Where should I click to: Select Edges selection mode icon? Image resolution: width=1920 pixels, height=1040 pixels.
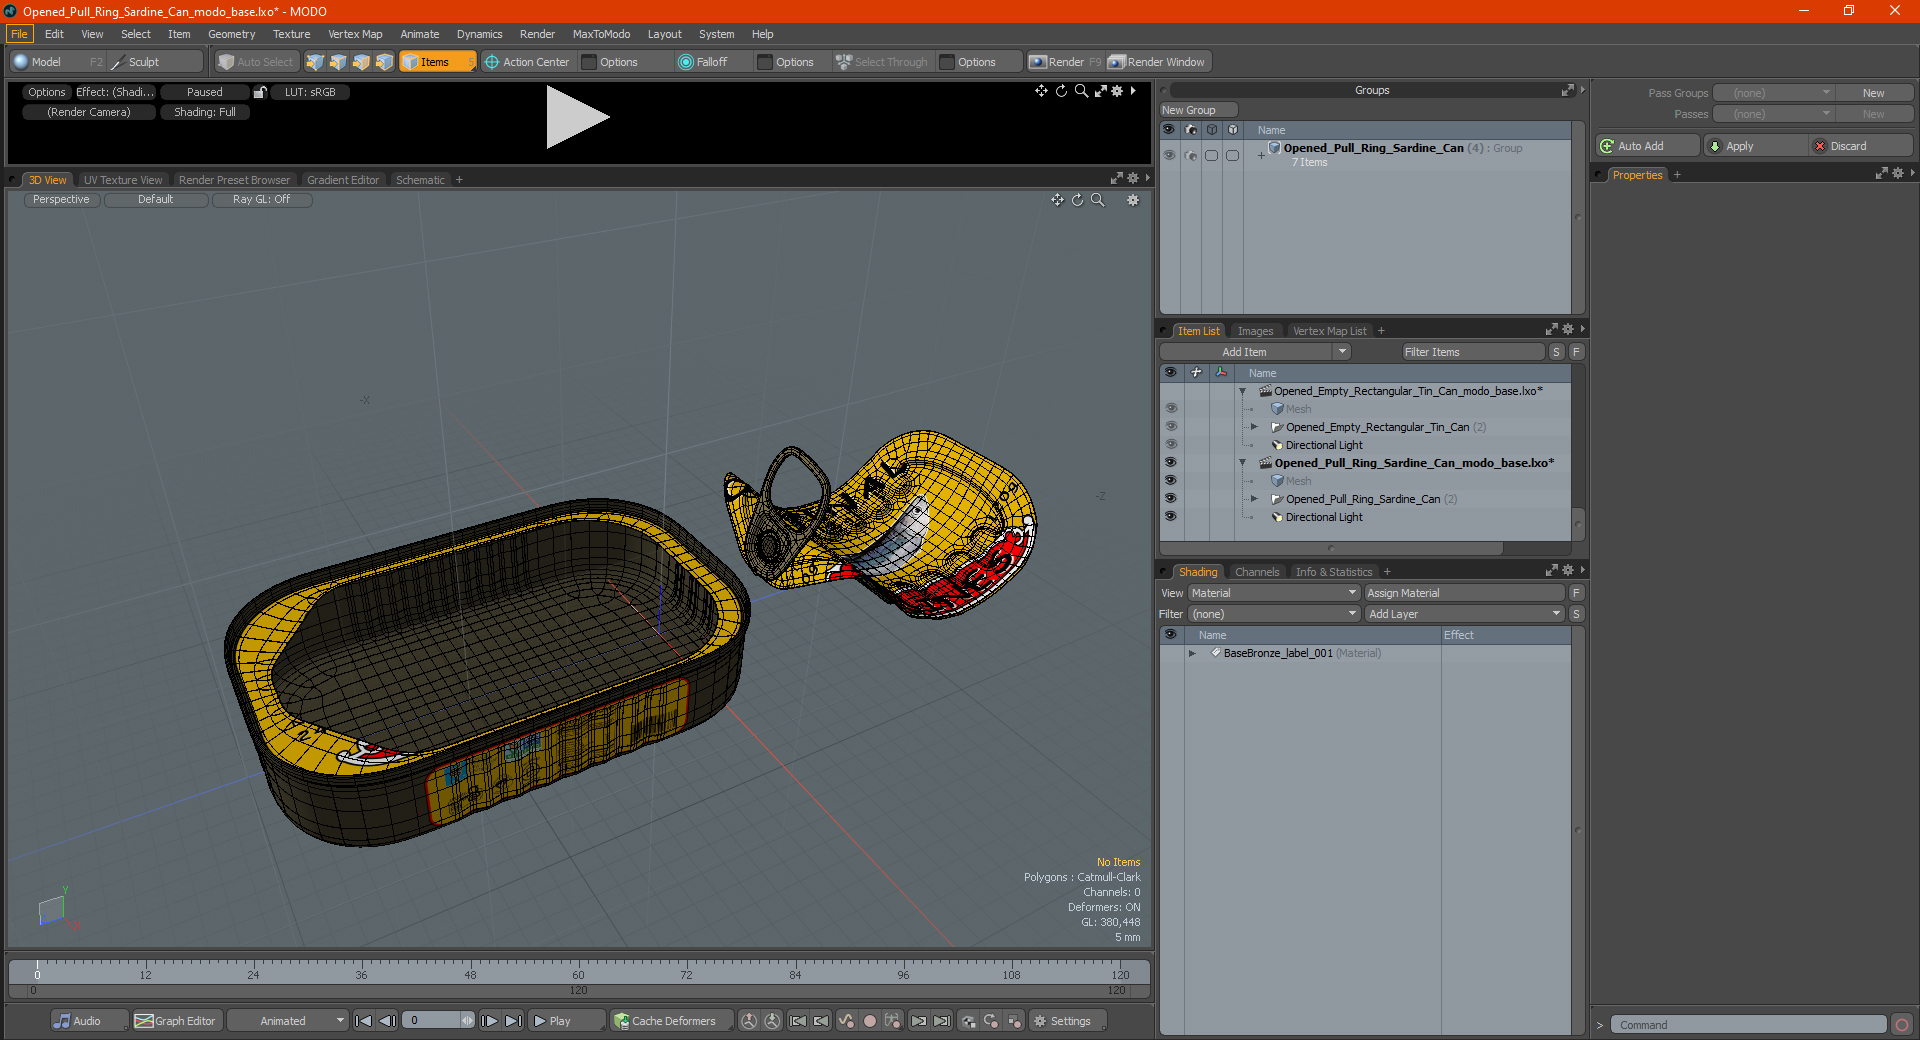(x=338, y=62)
